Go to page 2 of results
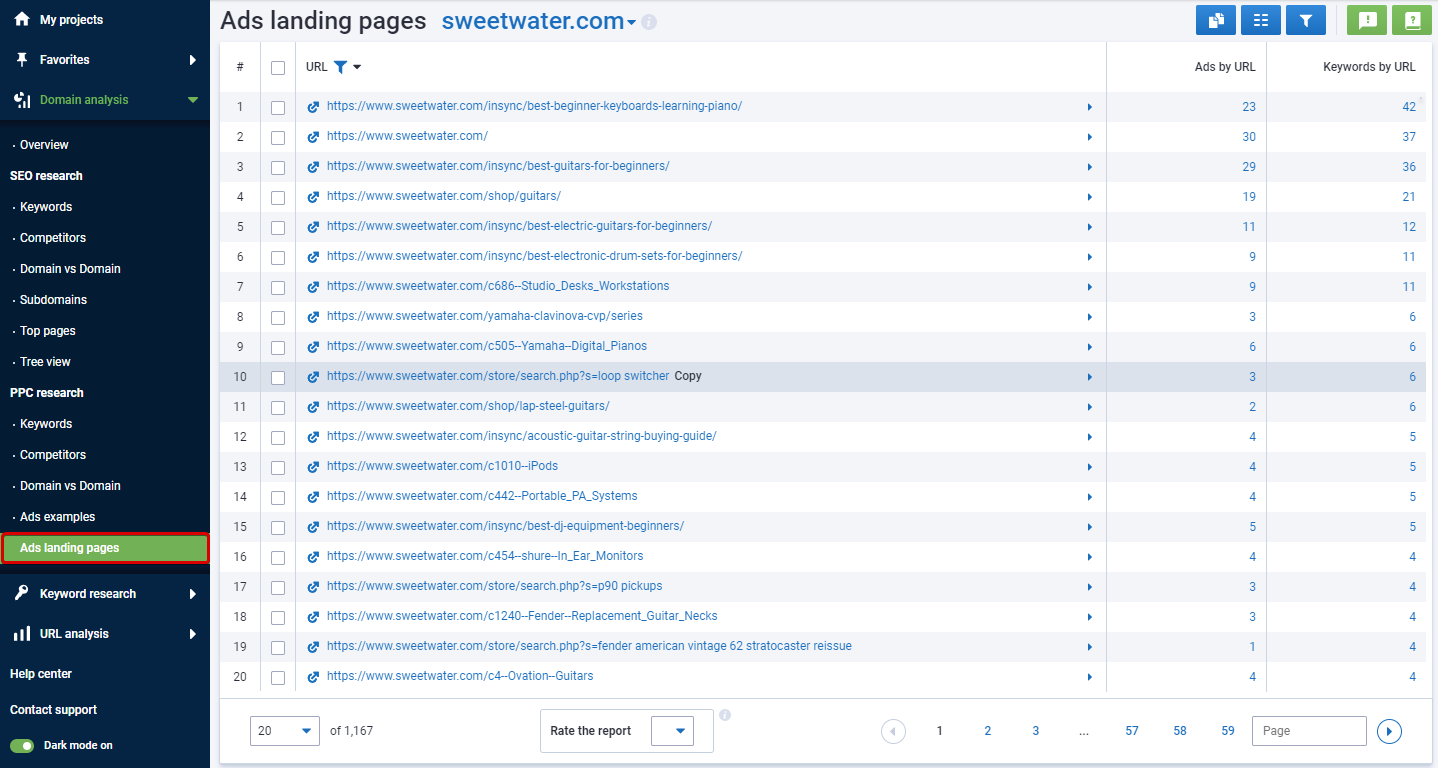Image resolution: width=1438 pixels, height=768 pixels. 987,731
